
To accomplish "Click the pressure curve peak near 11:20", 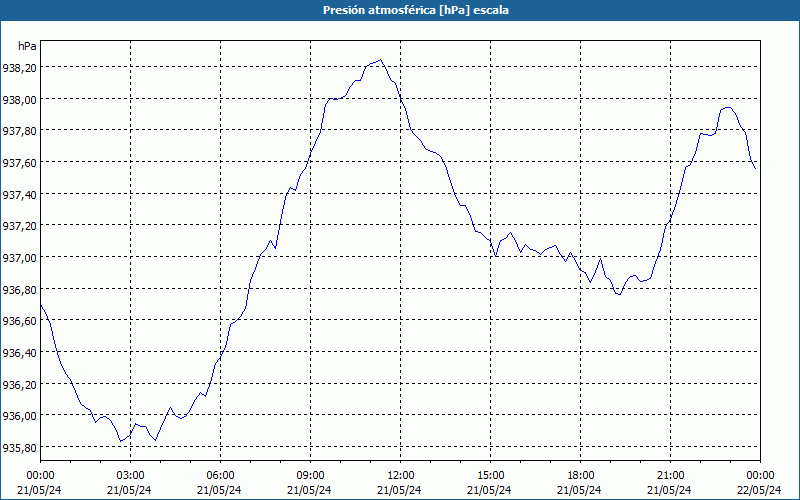I will (381, 60).
